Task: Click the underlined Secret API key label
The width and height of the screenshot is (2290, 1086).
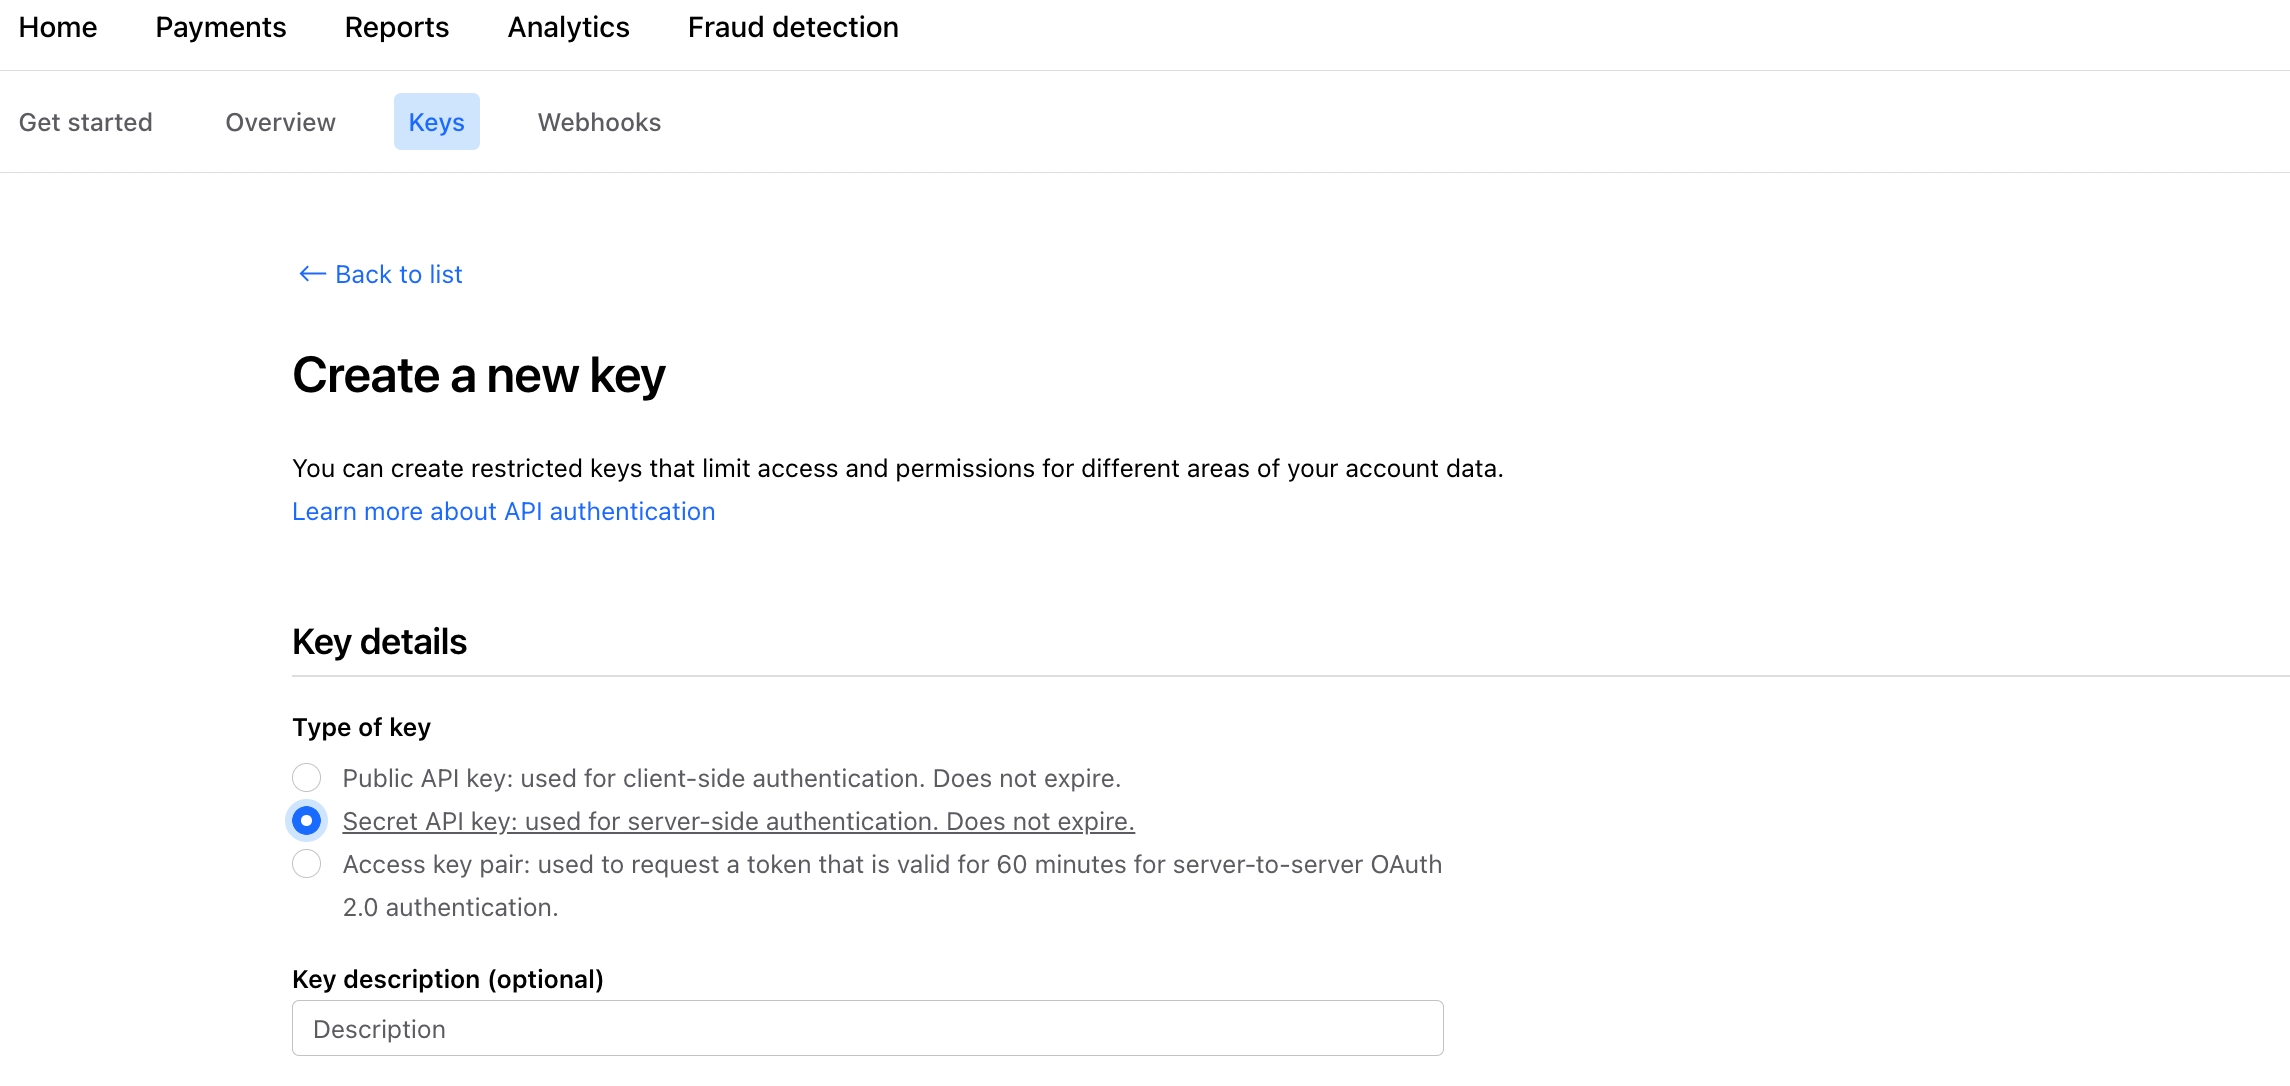Action: pyautogui.click(x=739, y=821)
